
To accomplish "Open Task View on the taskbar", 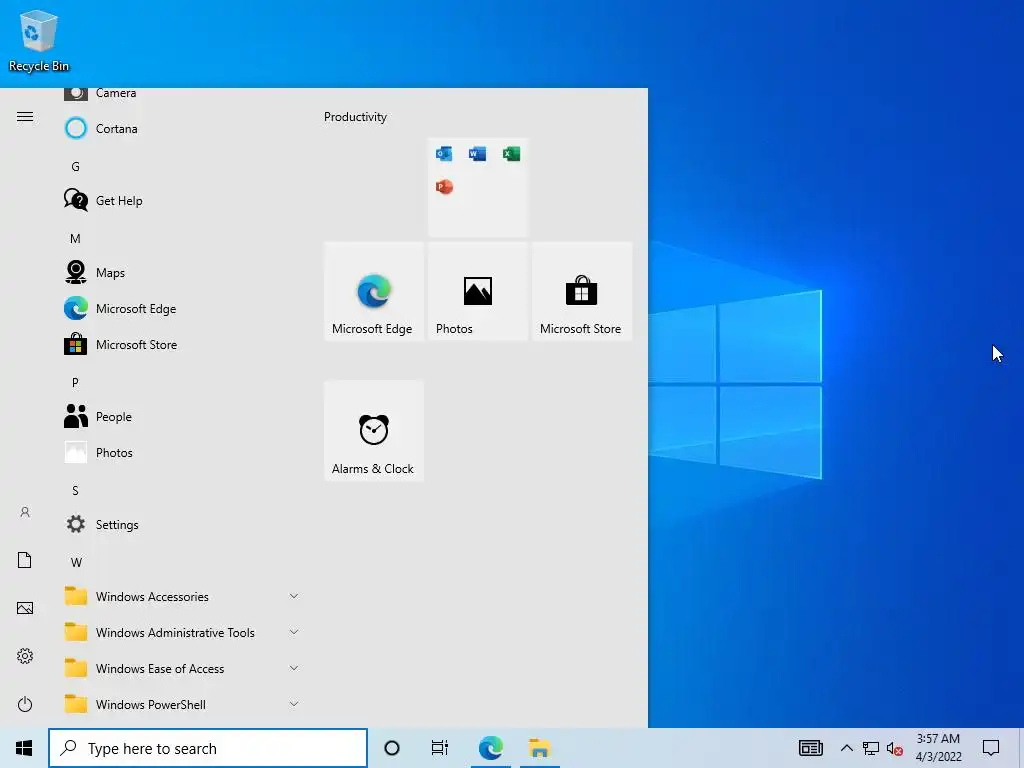I will pyautogui.click(x=440, y=748).
